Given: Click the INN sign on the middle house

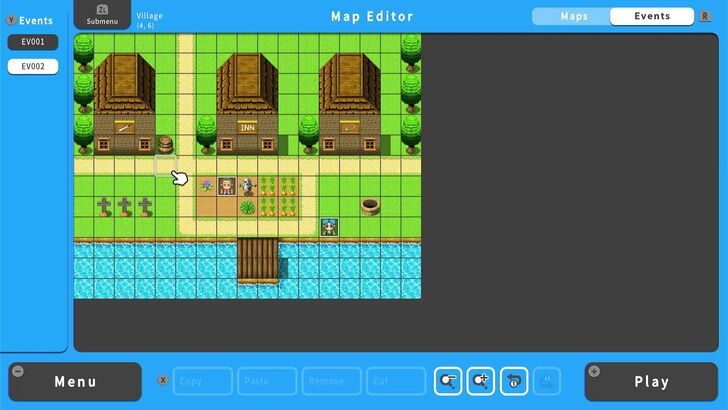Looking at the screenshot, I should 247,127.
